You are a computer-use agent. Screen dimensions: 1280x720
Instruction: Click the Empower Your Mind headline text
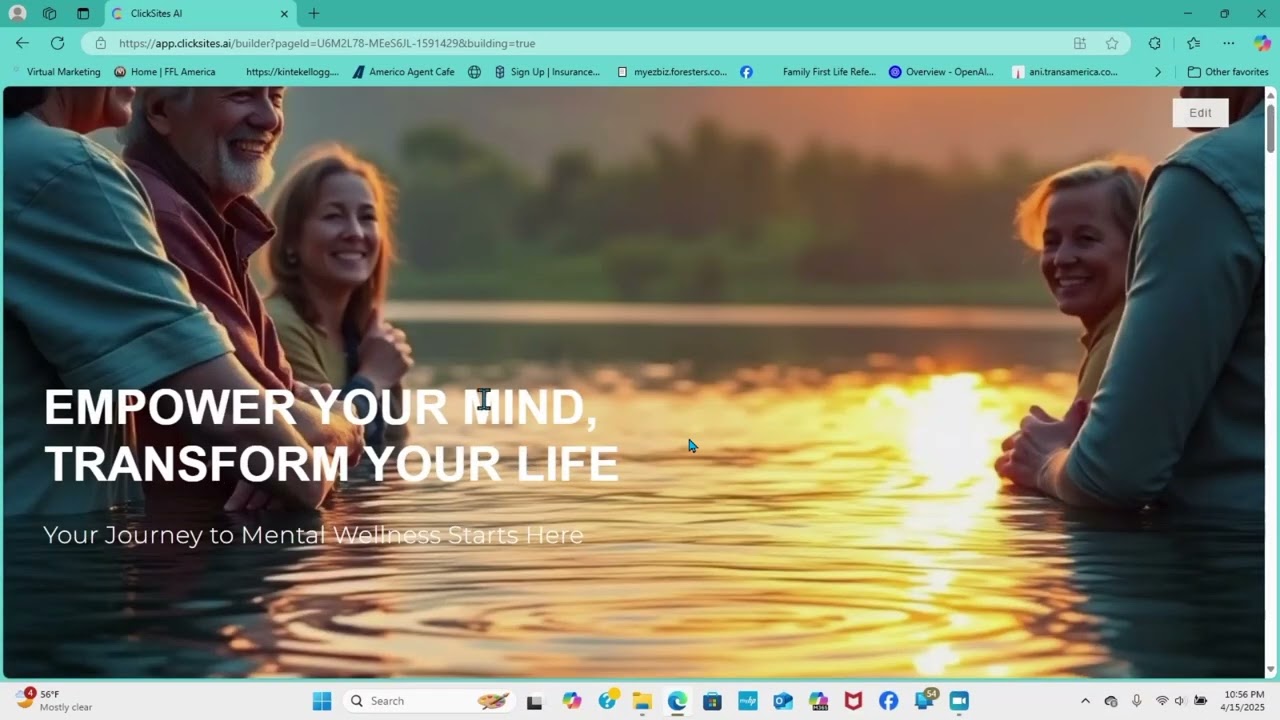(330, 436)
